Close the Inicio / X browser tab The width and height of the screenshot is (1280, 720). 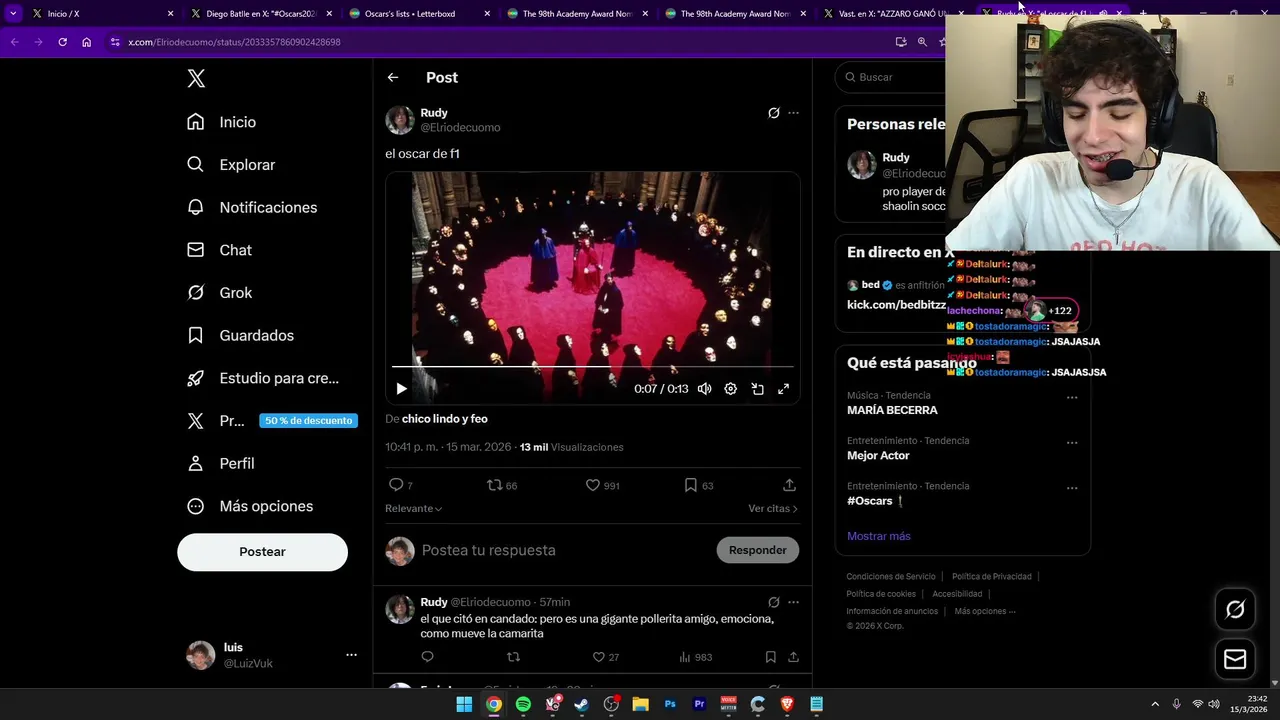[170, 14]
